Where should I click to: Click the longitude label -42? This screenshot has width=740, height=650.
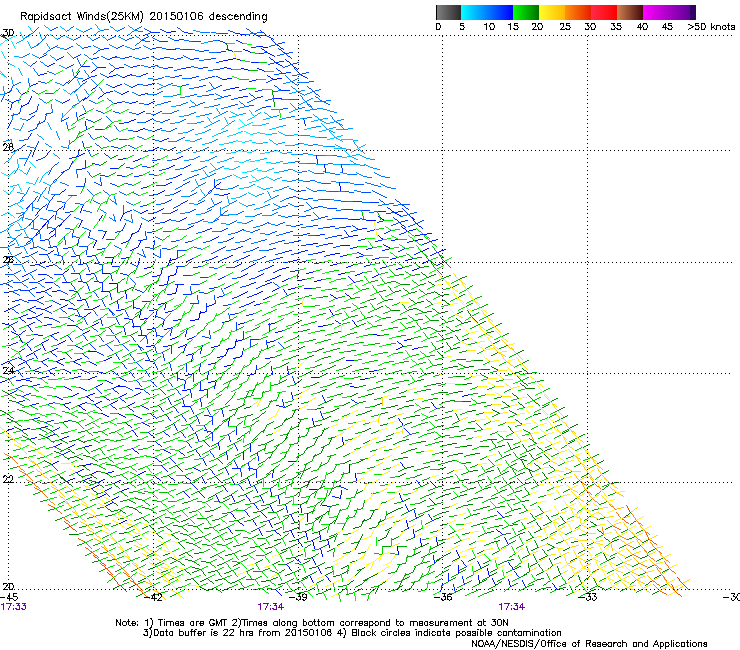[x=153, y=597]
